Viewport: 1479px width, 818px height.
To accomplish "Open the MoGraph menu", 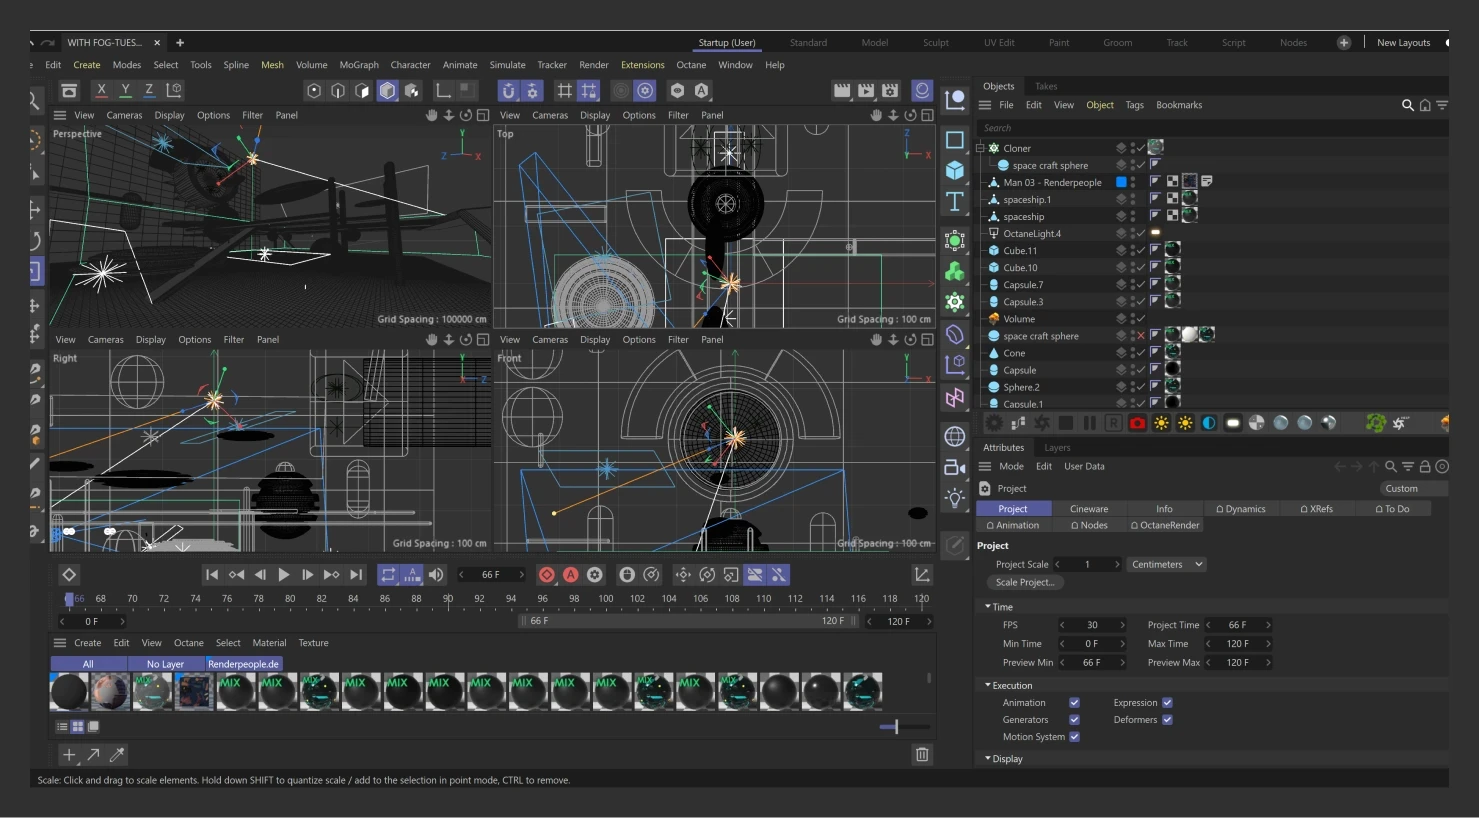I will [359, 65].
